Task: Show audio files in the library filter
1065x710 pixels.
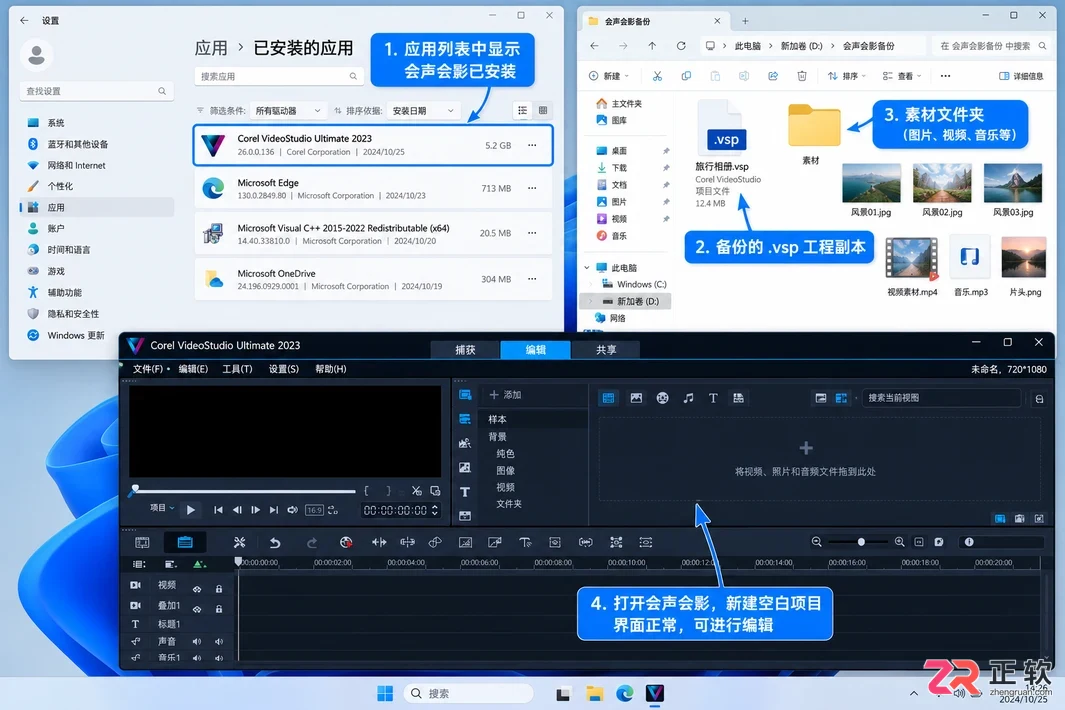Action: tap(688, 398)
